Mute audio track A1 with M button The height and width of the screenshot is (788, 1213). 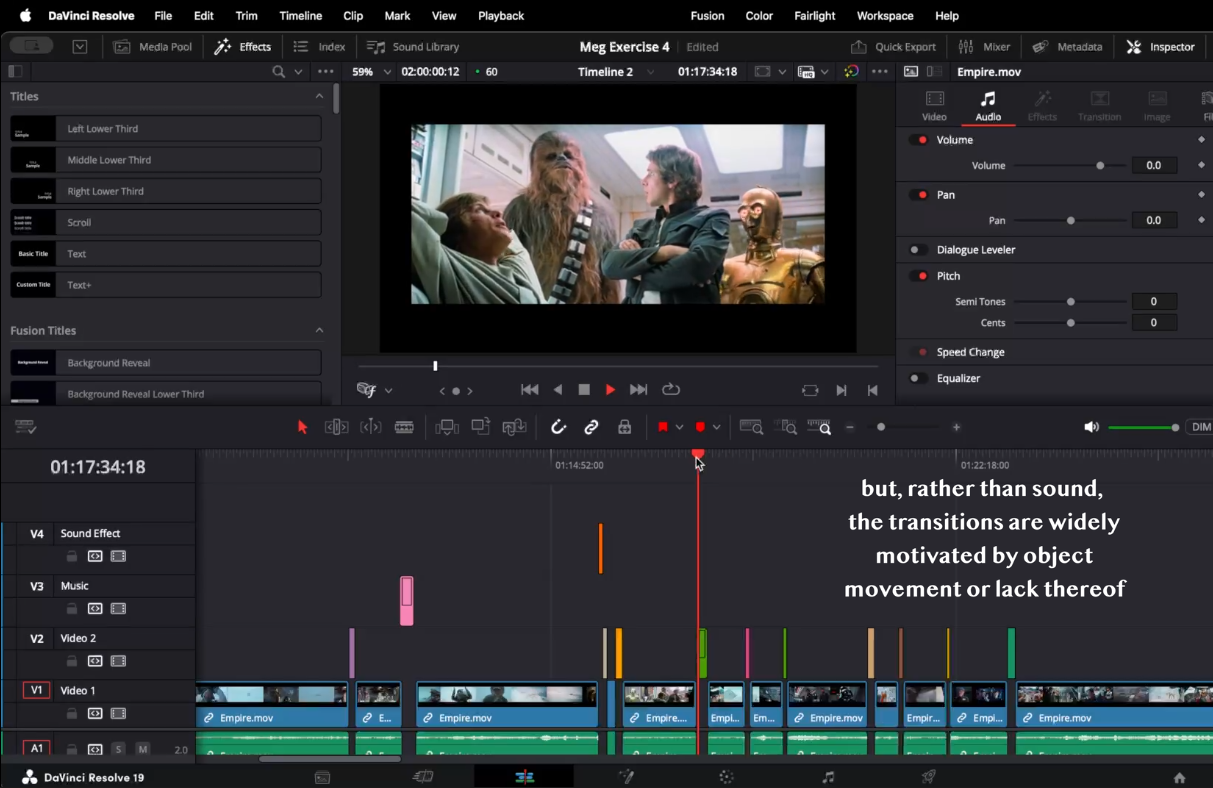pos(143,749)
